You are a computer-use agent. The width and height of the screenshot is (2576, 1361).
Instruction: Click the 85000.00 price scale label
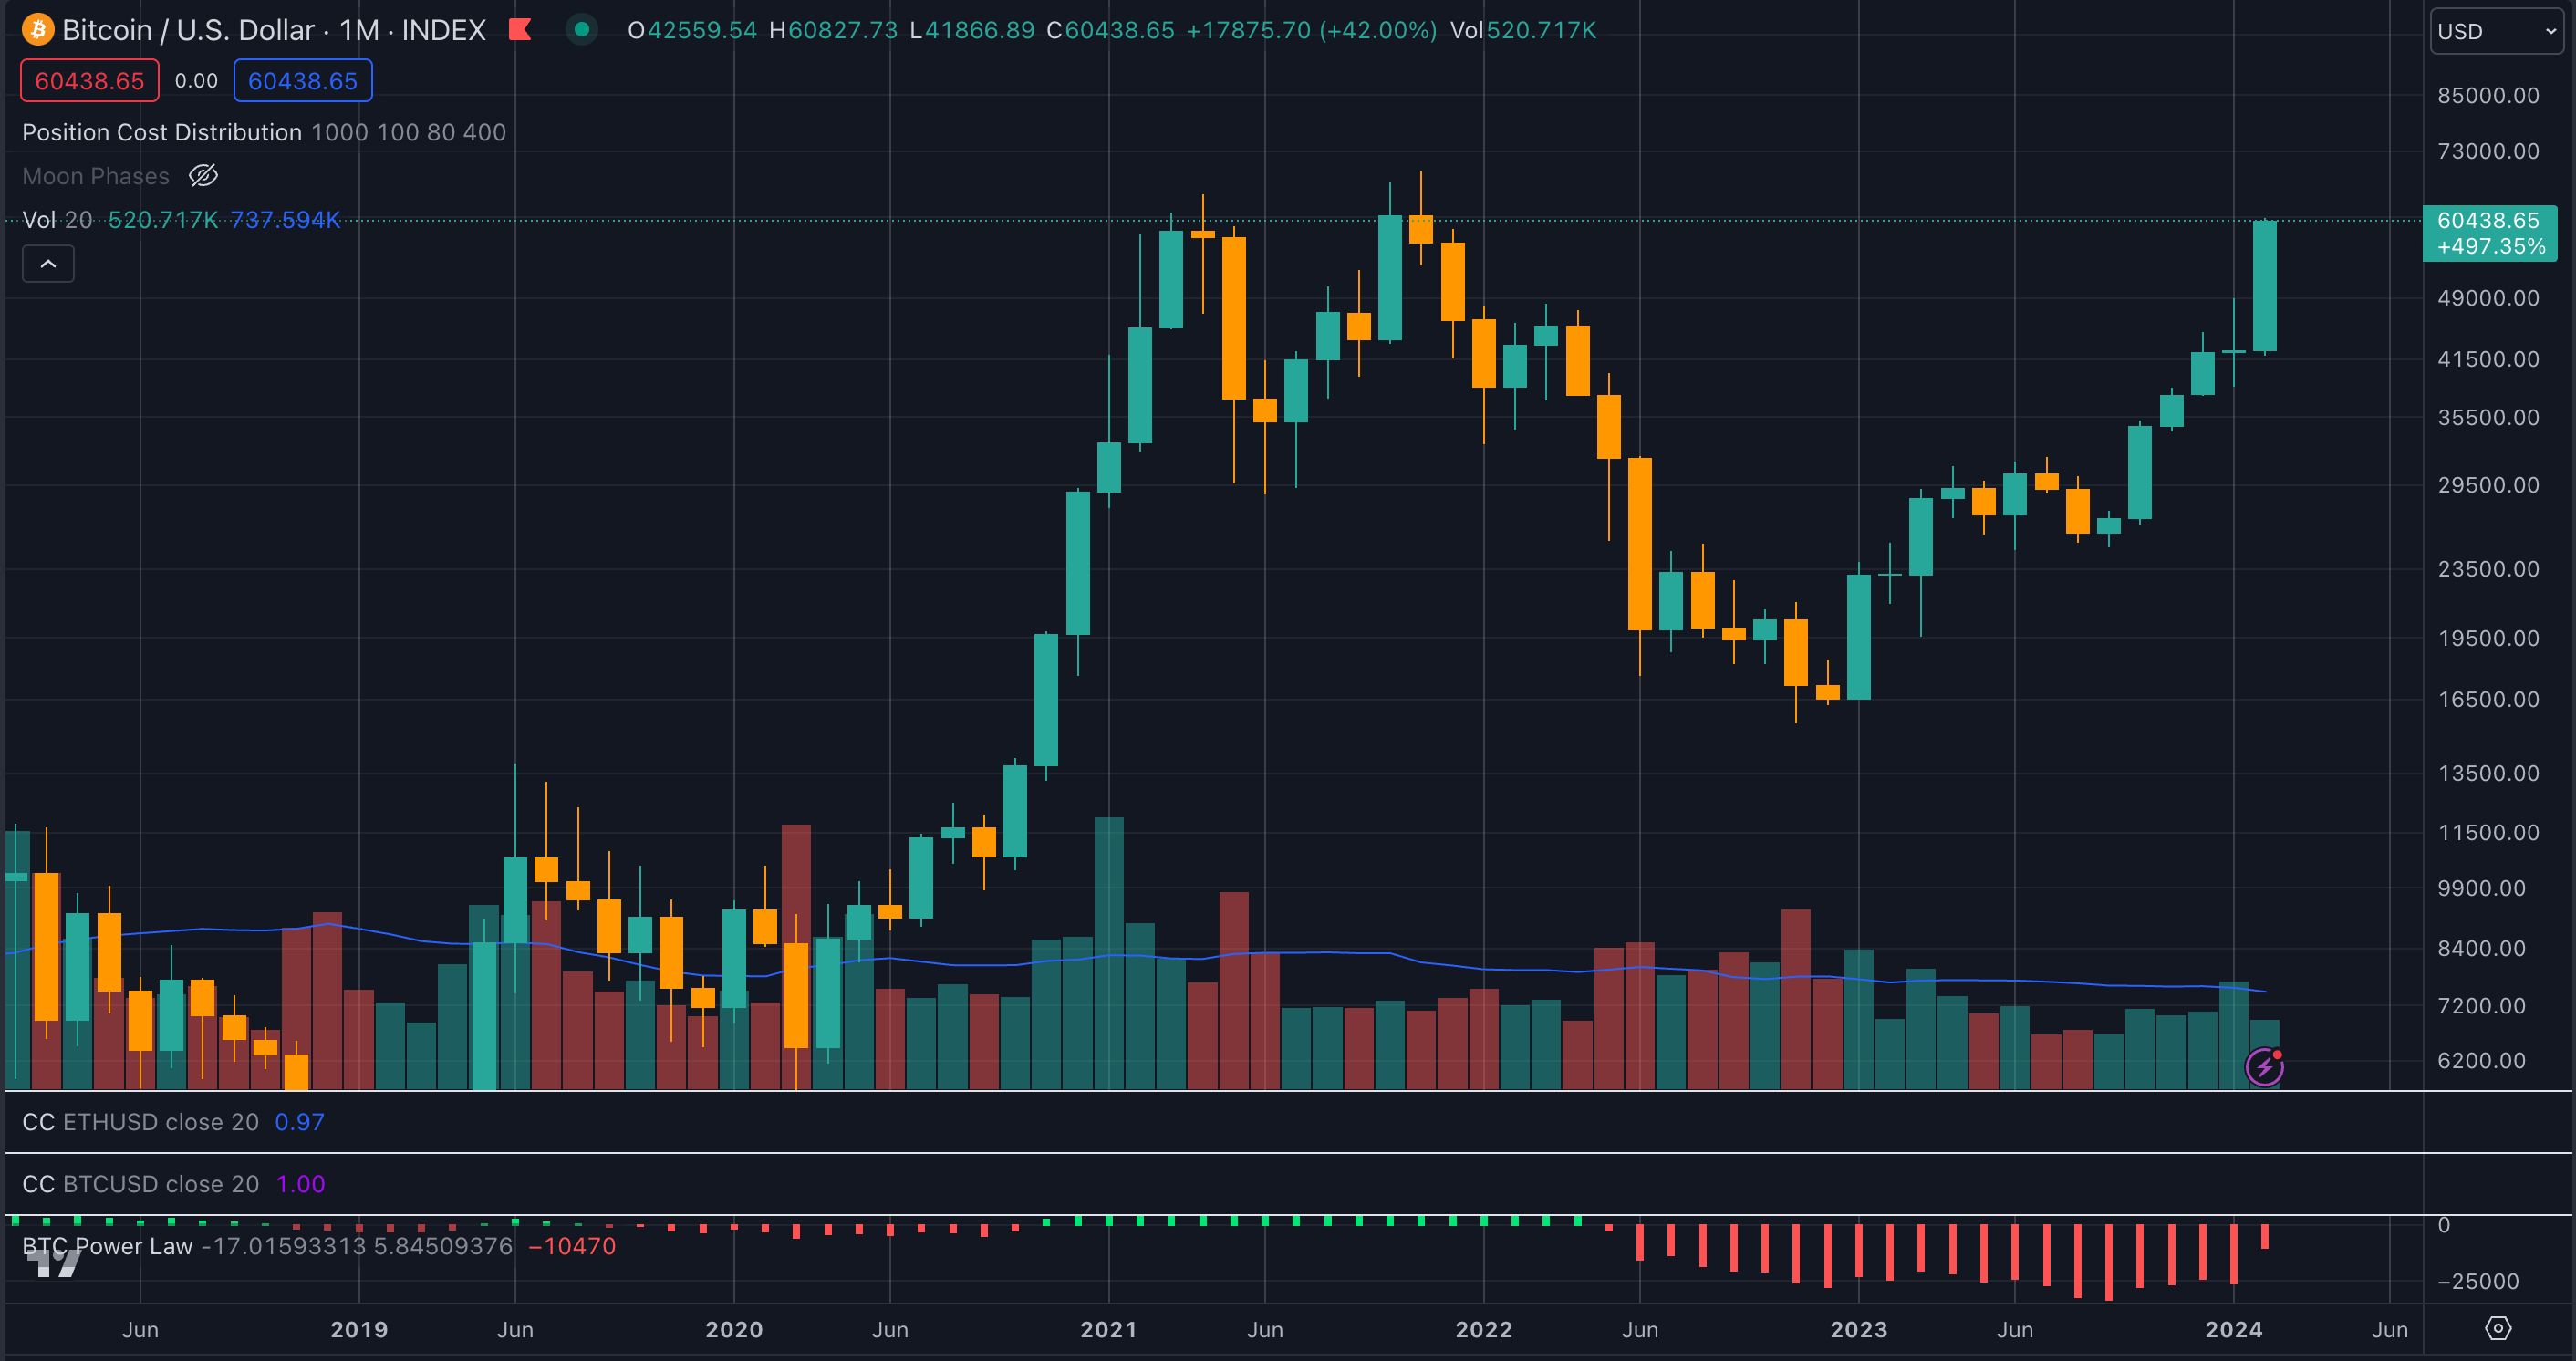[2487, 96]
